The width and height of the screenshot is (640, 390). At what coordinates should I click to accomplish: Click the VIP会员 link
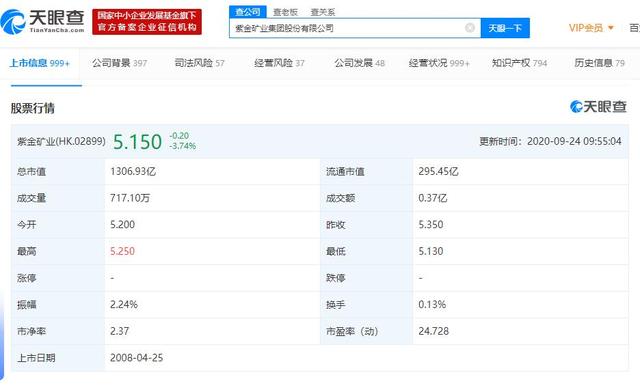(586, 28)
